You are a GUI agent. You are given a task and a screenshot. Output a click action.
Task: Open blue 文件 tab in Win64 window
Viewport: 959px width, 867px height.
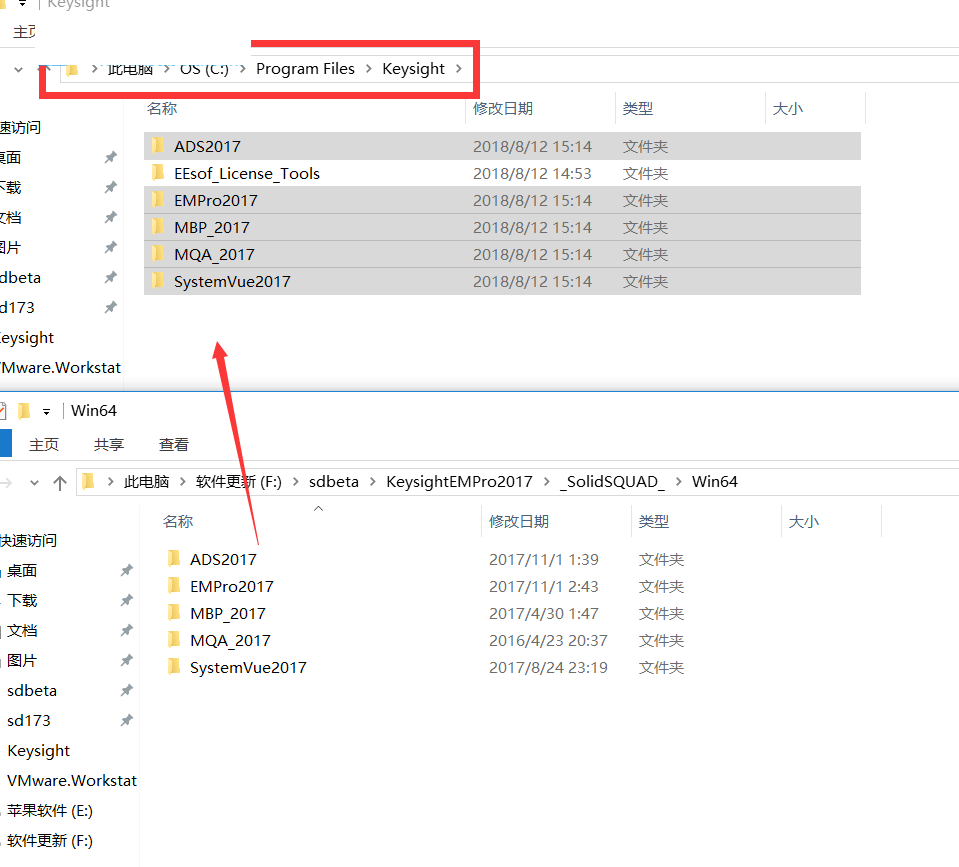6,443
